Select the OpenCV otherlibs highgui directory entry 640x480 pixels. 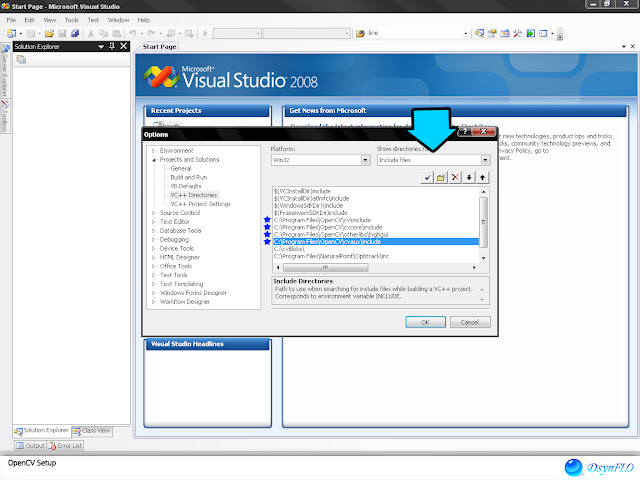331,235
